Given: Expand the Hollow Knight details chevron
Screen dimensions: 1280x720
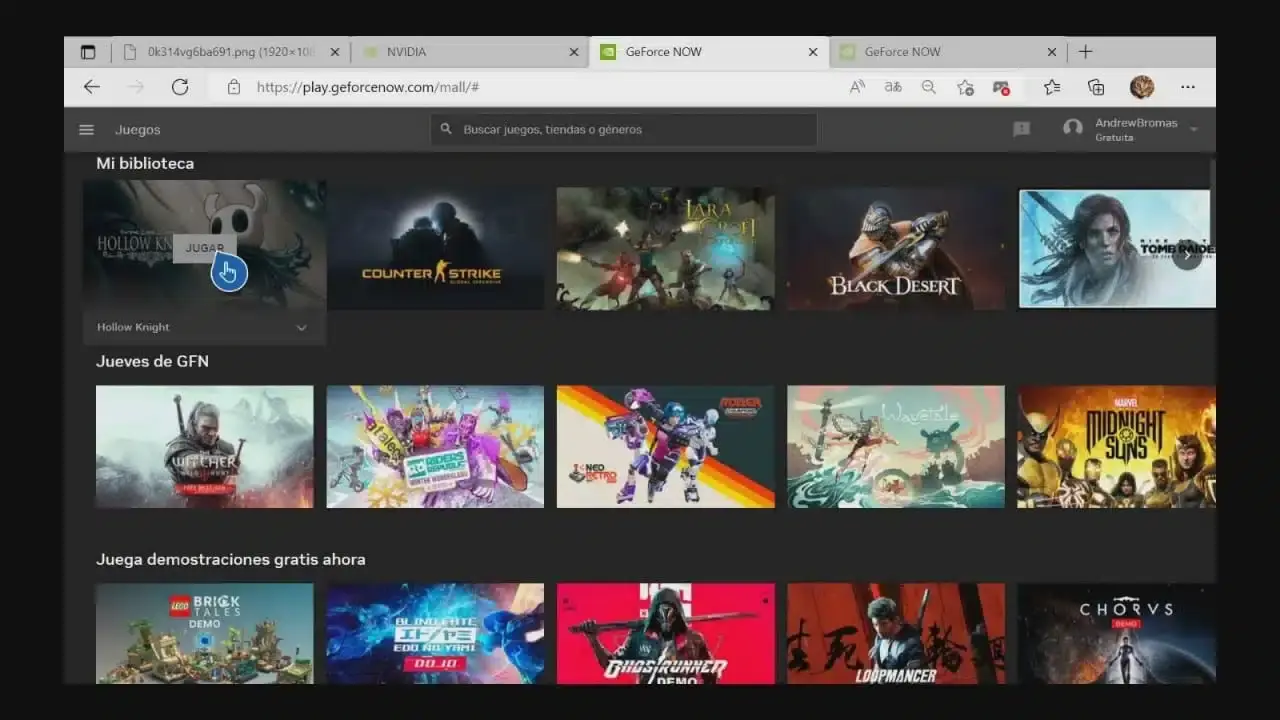Looking at the screenshot, I should click(301, 327).
